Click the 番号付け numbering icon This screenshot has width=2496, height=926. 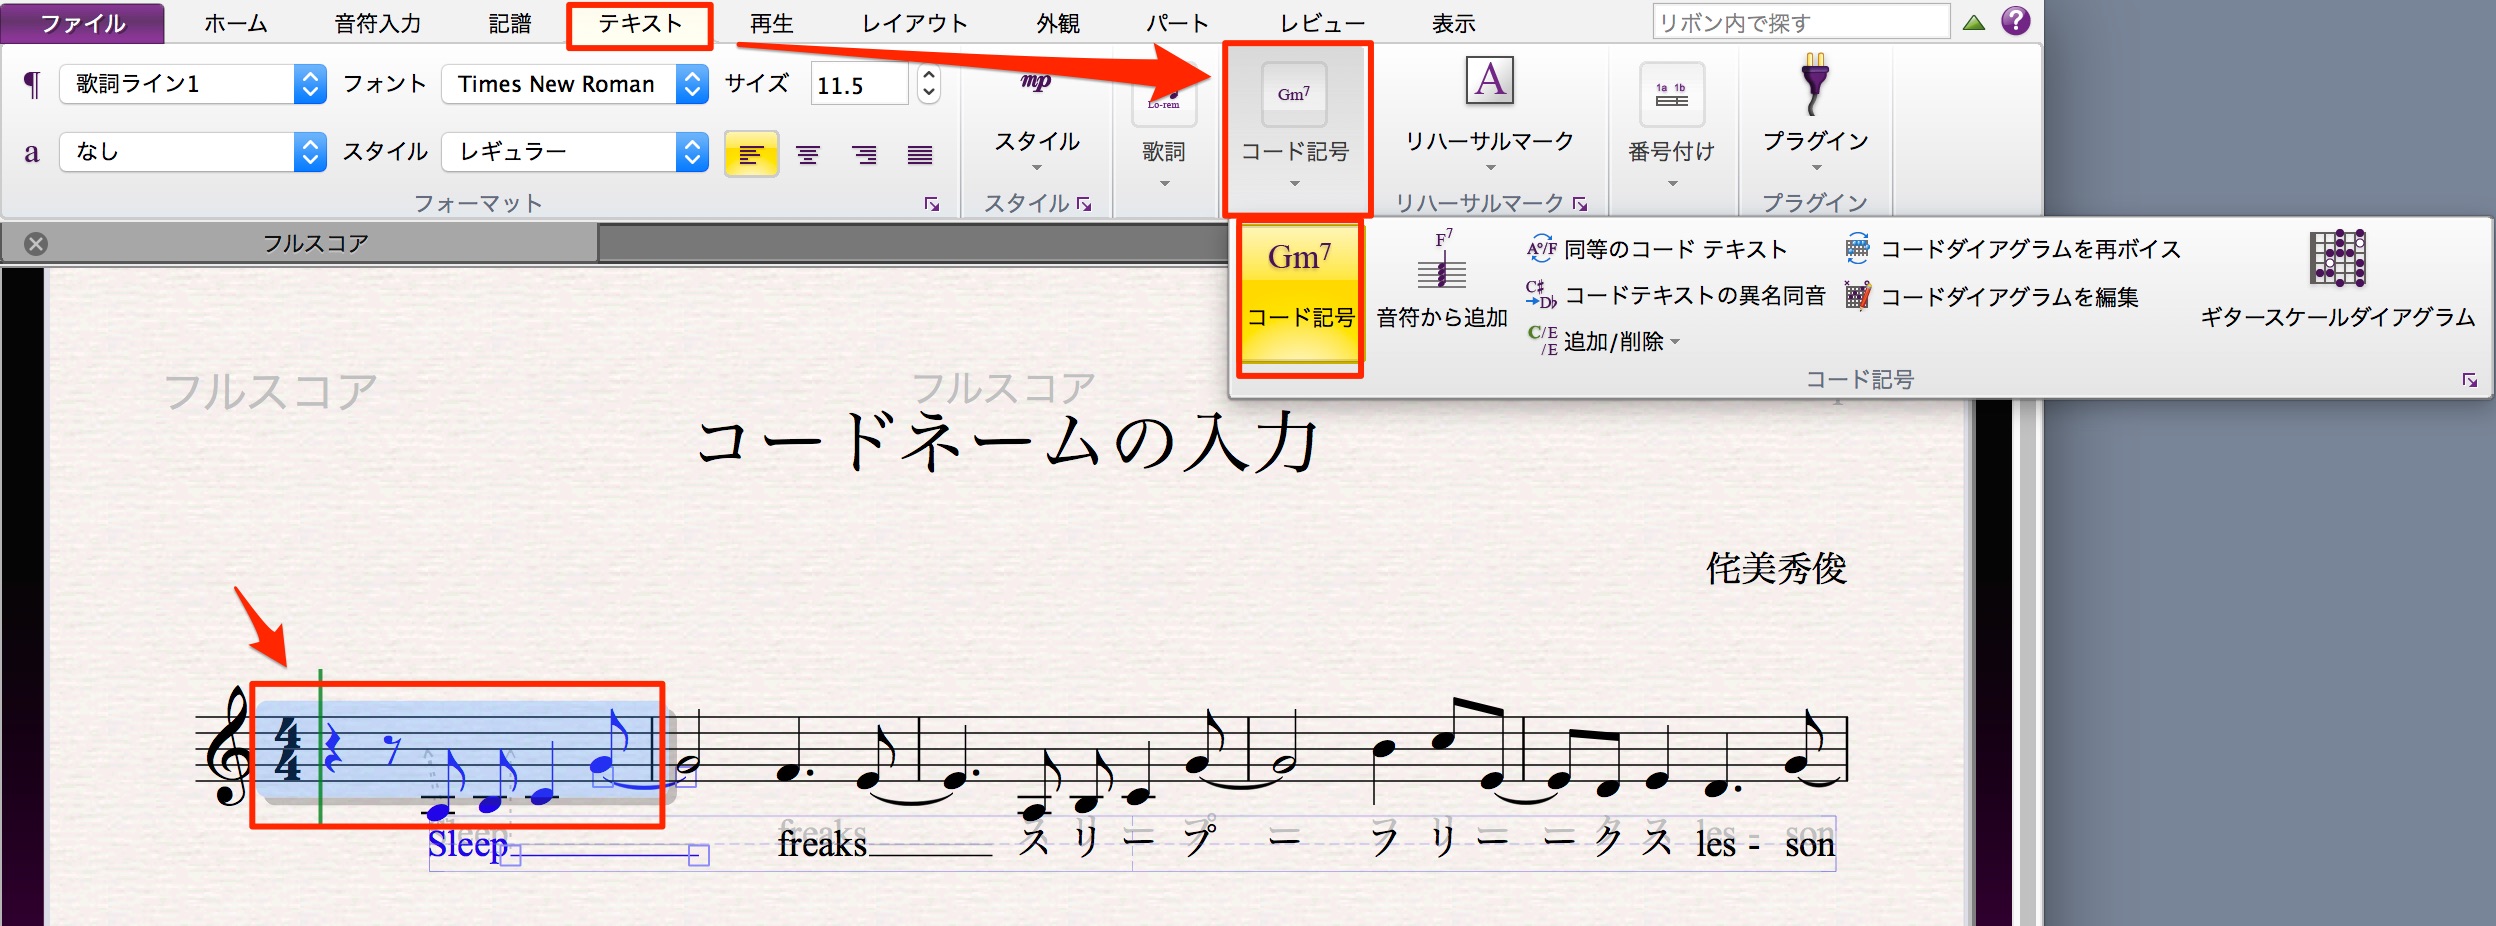(x=1671, y=94)
